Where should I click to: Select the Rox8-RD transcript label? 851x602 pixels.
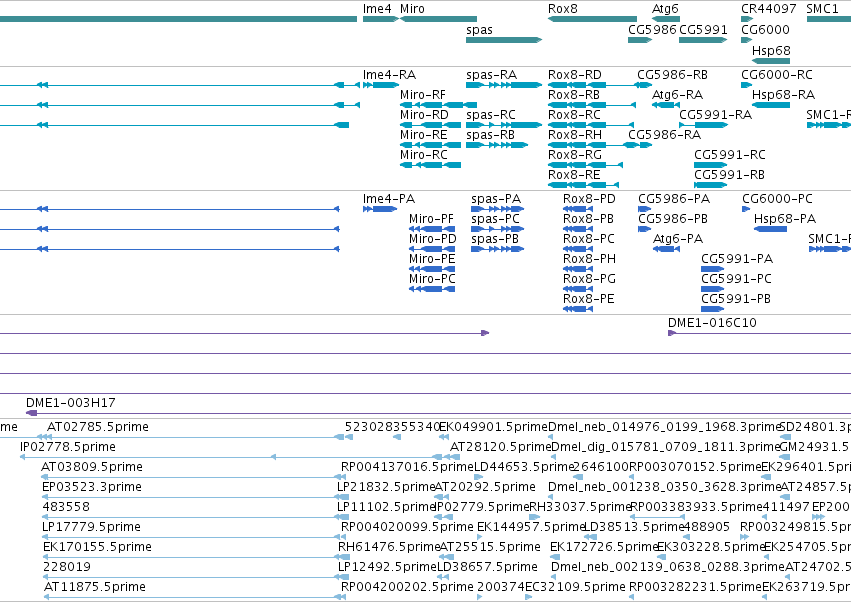pyautogui.click(x=575, y=75)
